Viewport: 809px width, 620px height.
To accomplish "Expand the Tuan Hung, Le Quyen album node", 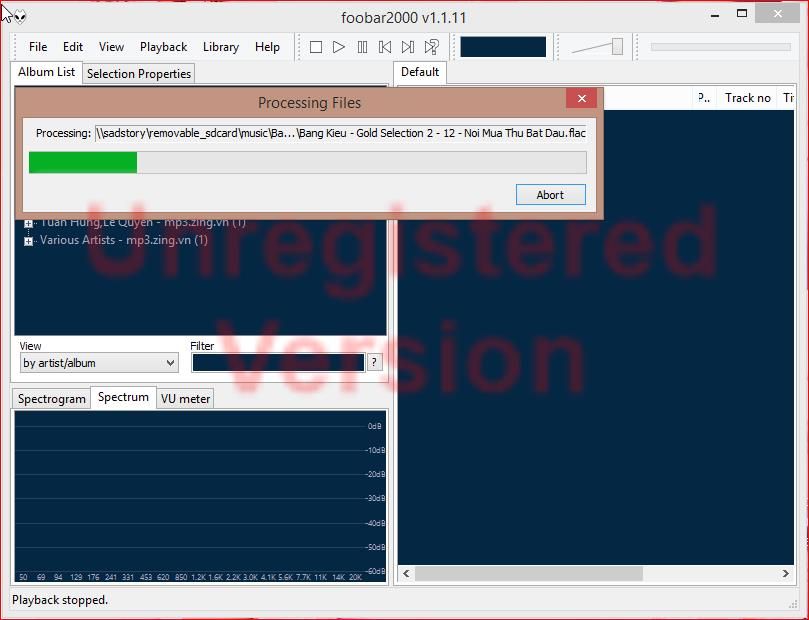I will [28, 223].
